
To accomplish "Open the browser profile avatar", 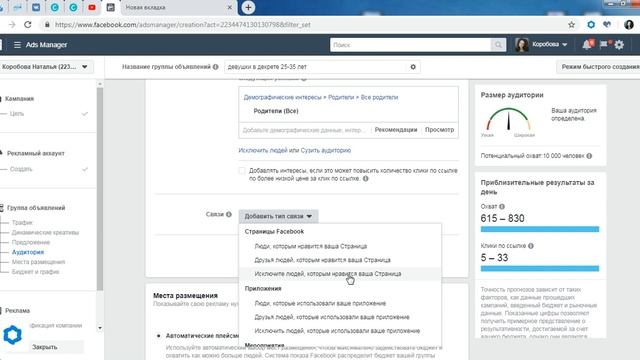I will [x=629, y=24].
